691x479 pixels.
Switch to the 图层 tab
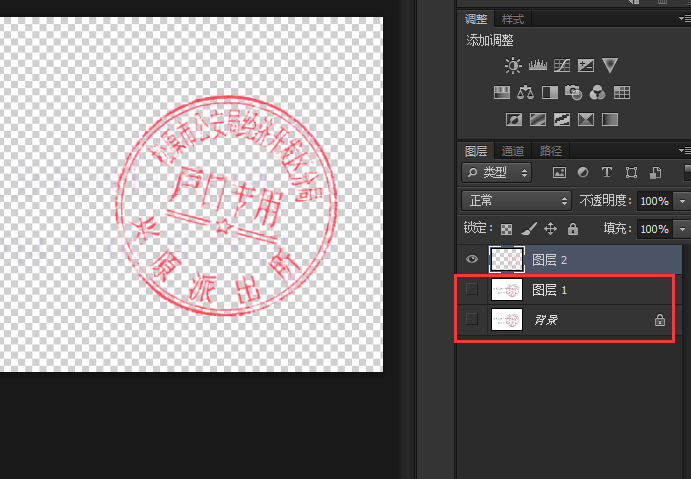(x=476, y=151)
